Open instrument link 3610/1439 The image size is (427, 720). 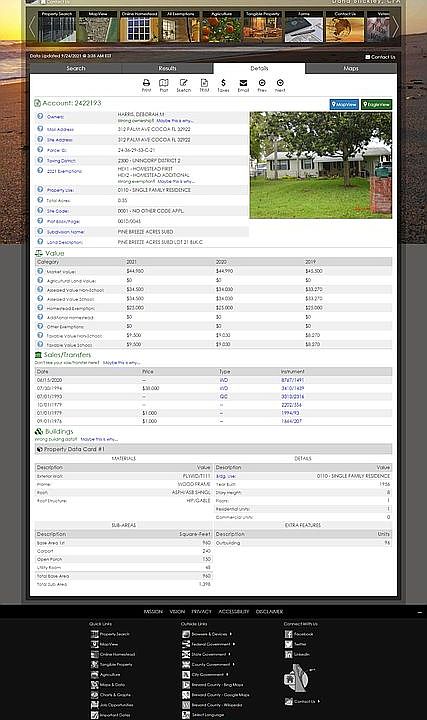click(x=292, y=388)
